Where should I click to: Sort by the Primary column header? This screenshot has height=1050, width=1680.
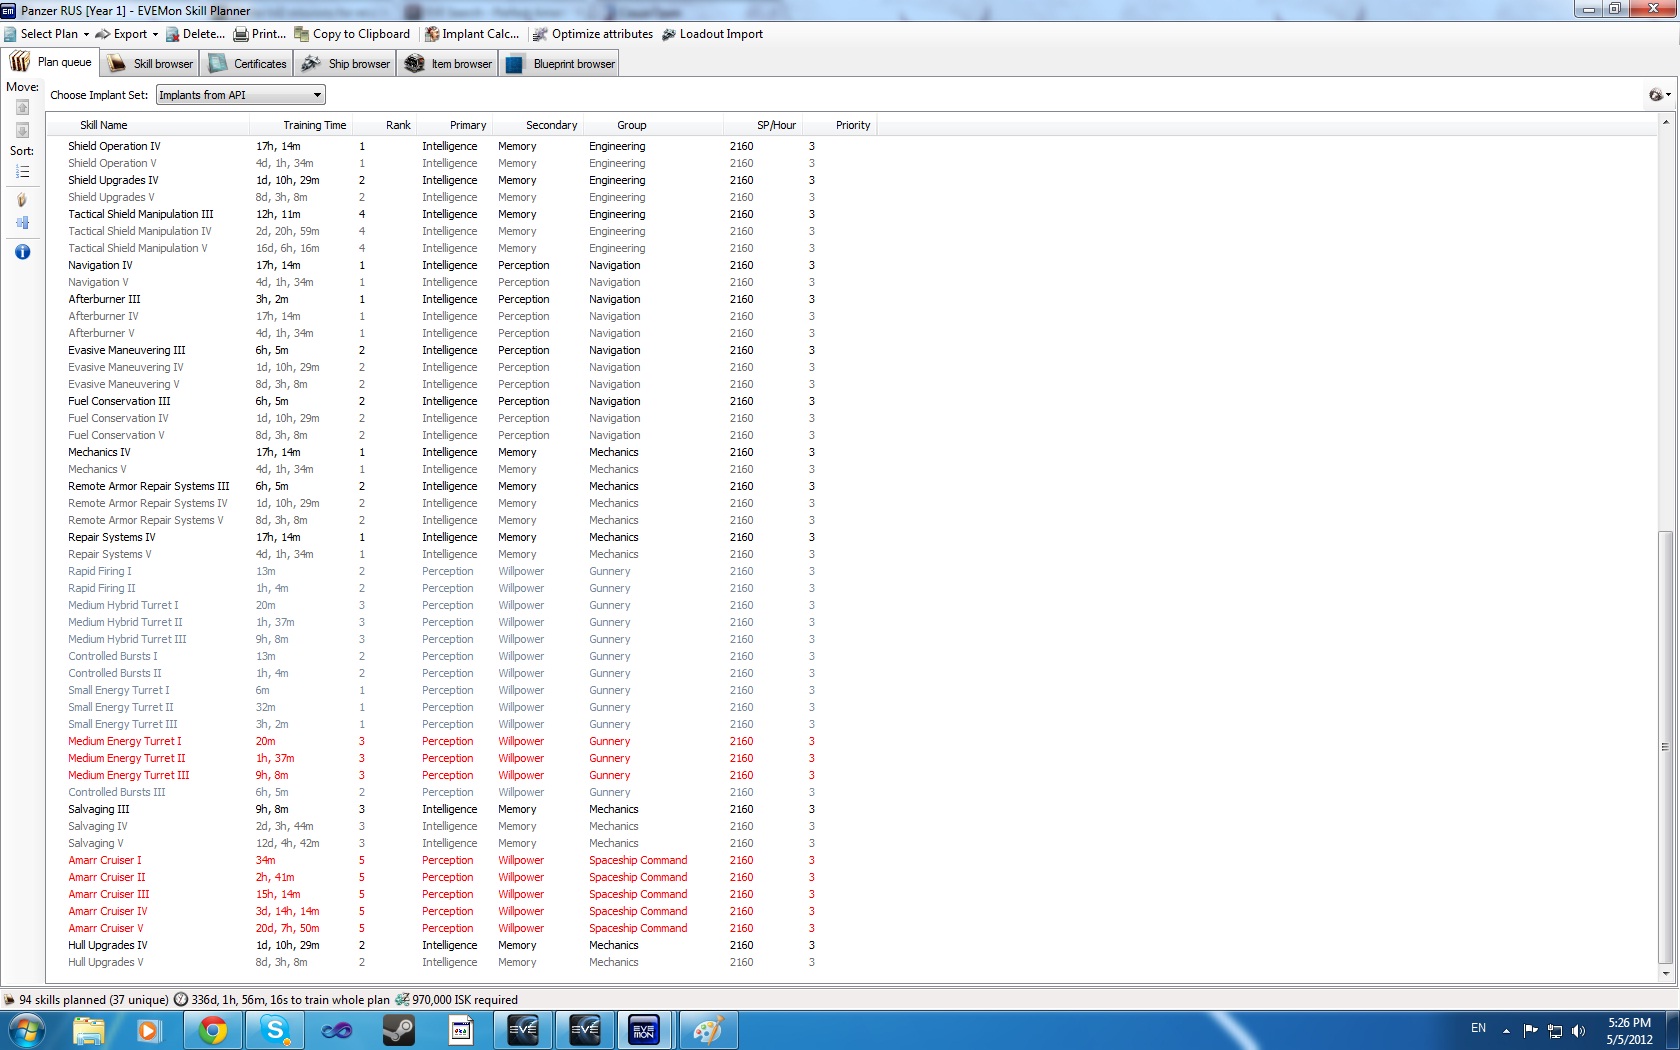454,125
